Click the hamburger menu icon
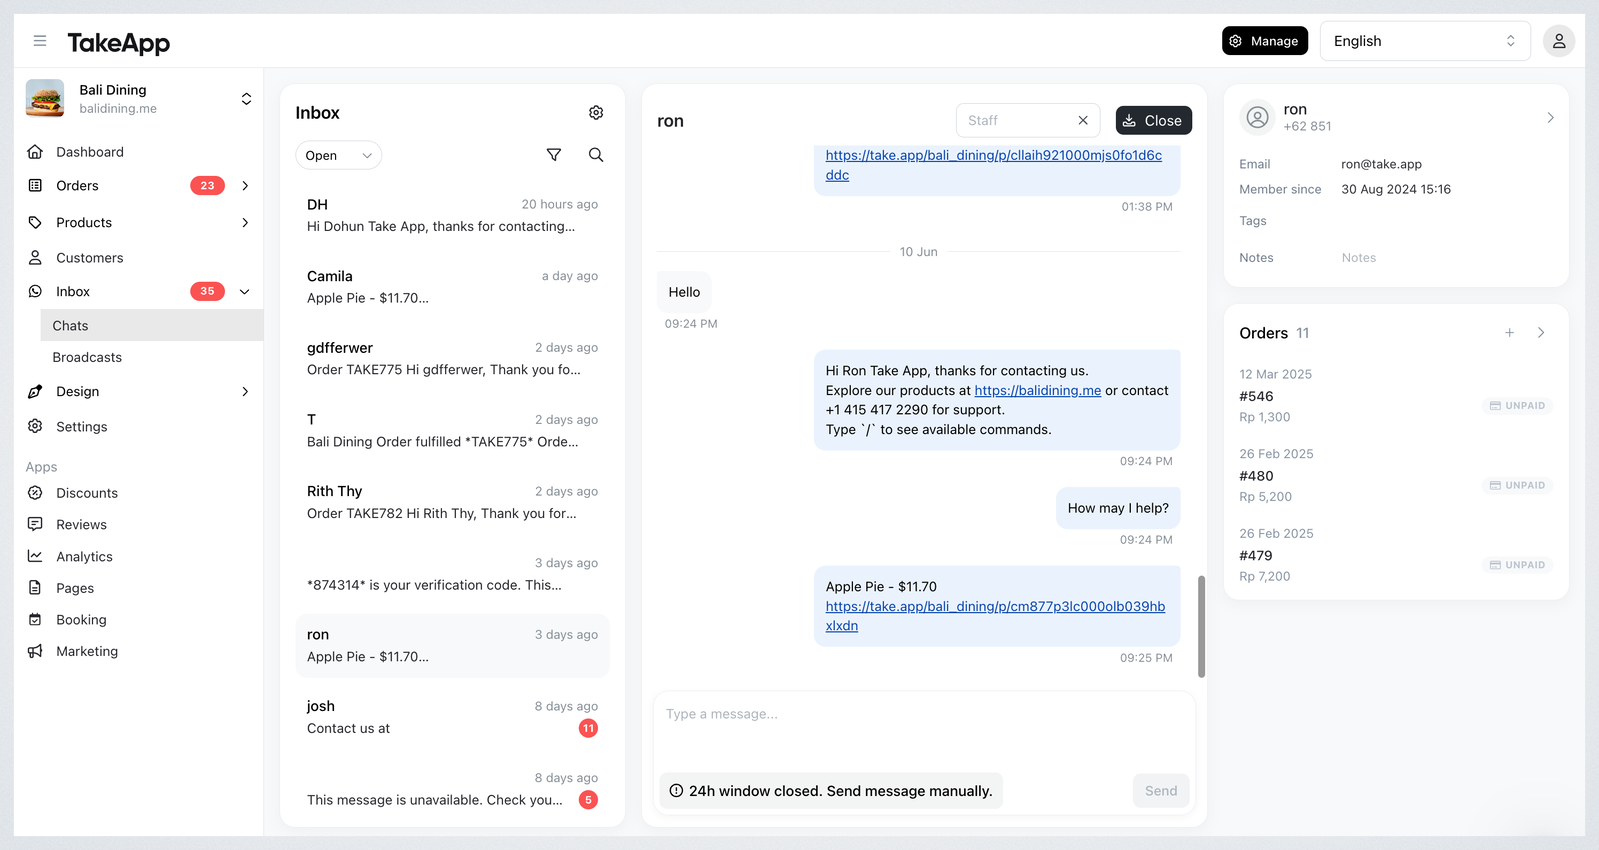 pos(40,41)
